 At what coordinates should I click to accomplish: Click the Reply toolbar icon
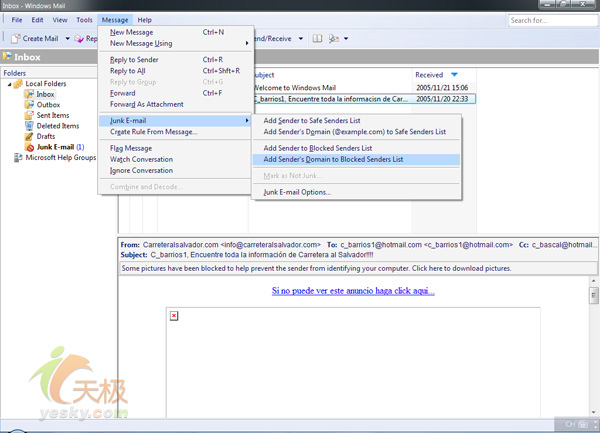80,39
